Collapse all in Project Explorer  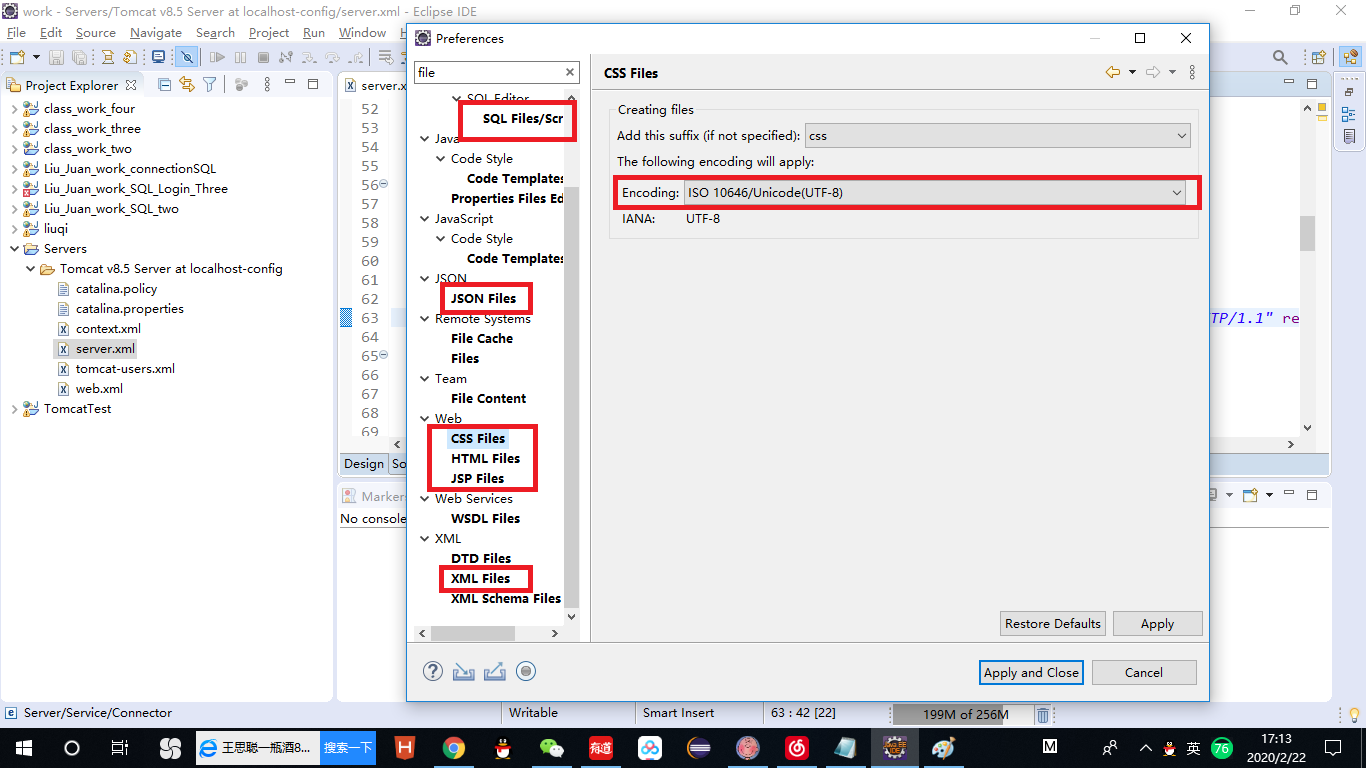165,85
